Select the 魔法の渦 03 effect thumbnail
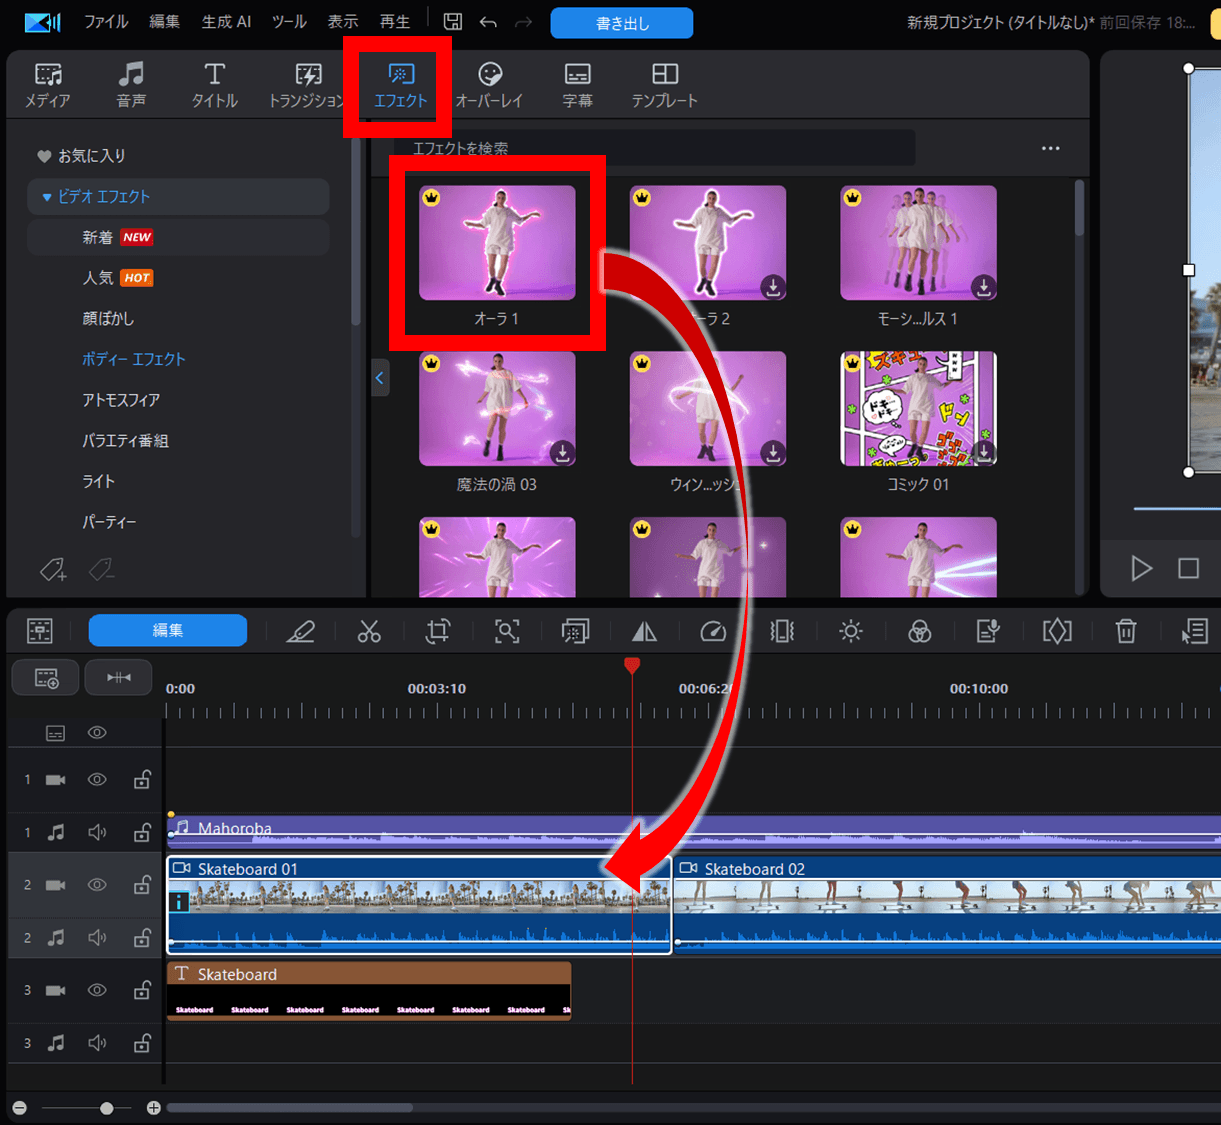Viewport: 1221px width, 1125px height. 497,409
